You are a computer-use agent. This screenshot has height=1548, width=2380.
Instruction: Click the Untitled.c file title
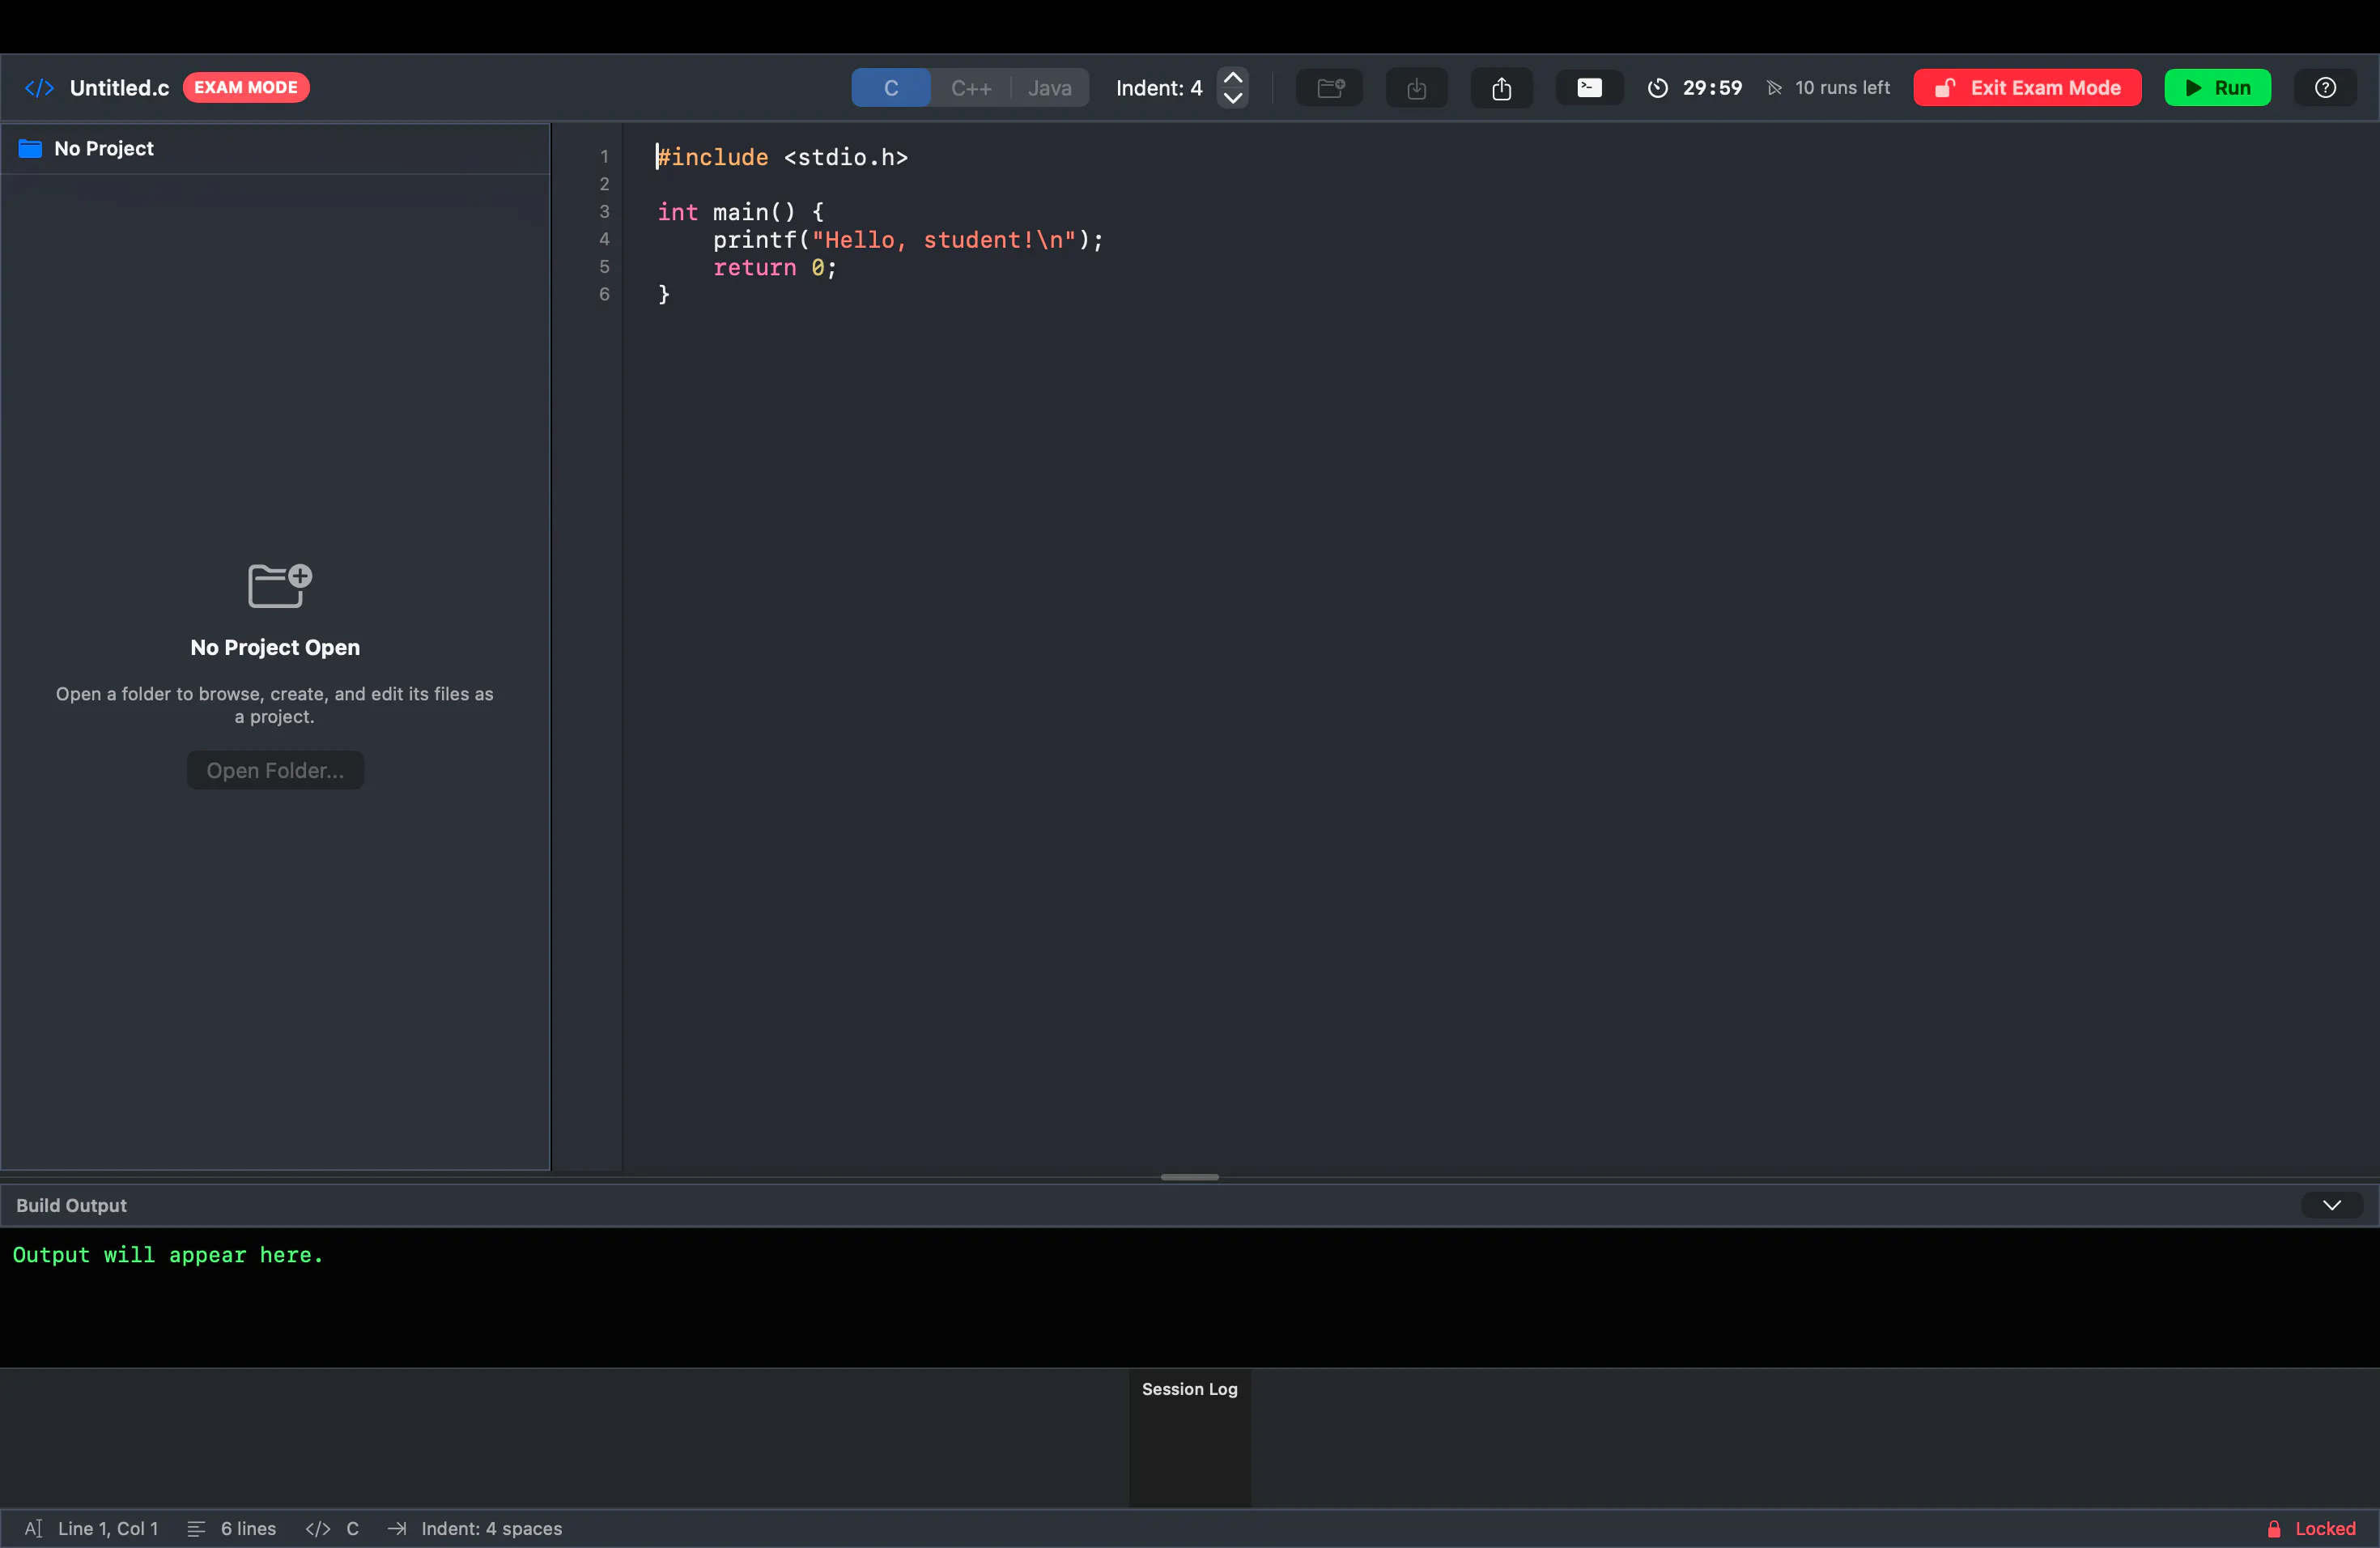tap(119, 88)
